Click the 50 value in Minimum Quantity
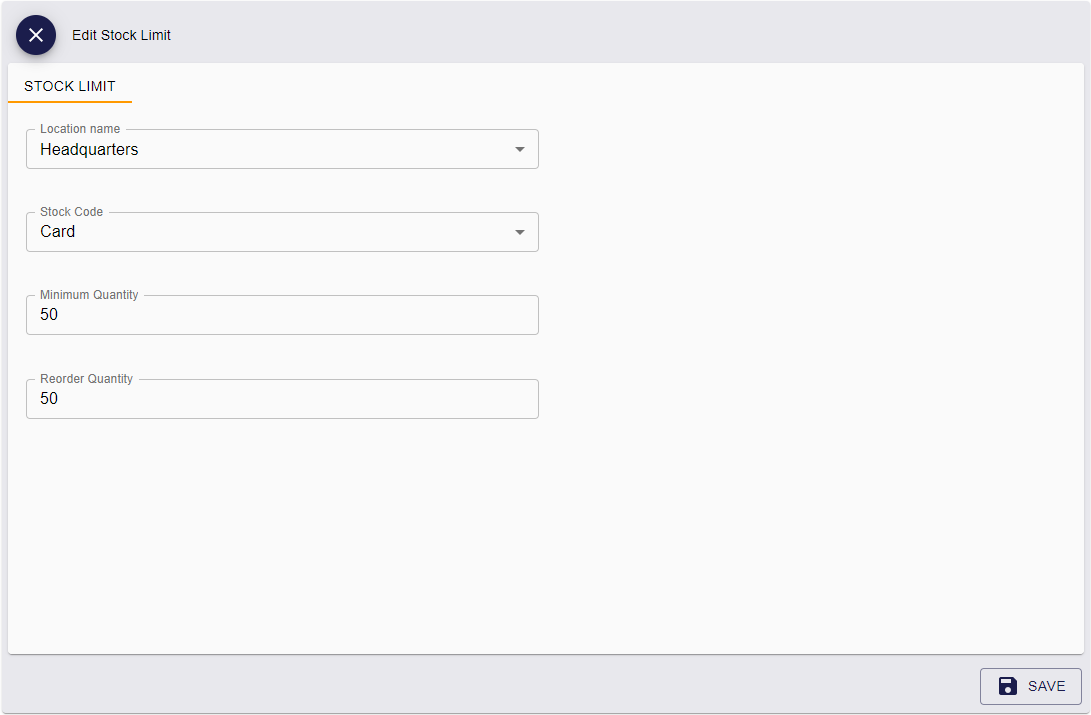The image size is (1091, 715). [49, 315]
